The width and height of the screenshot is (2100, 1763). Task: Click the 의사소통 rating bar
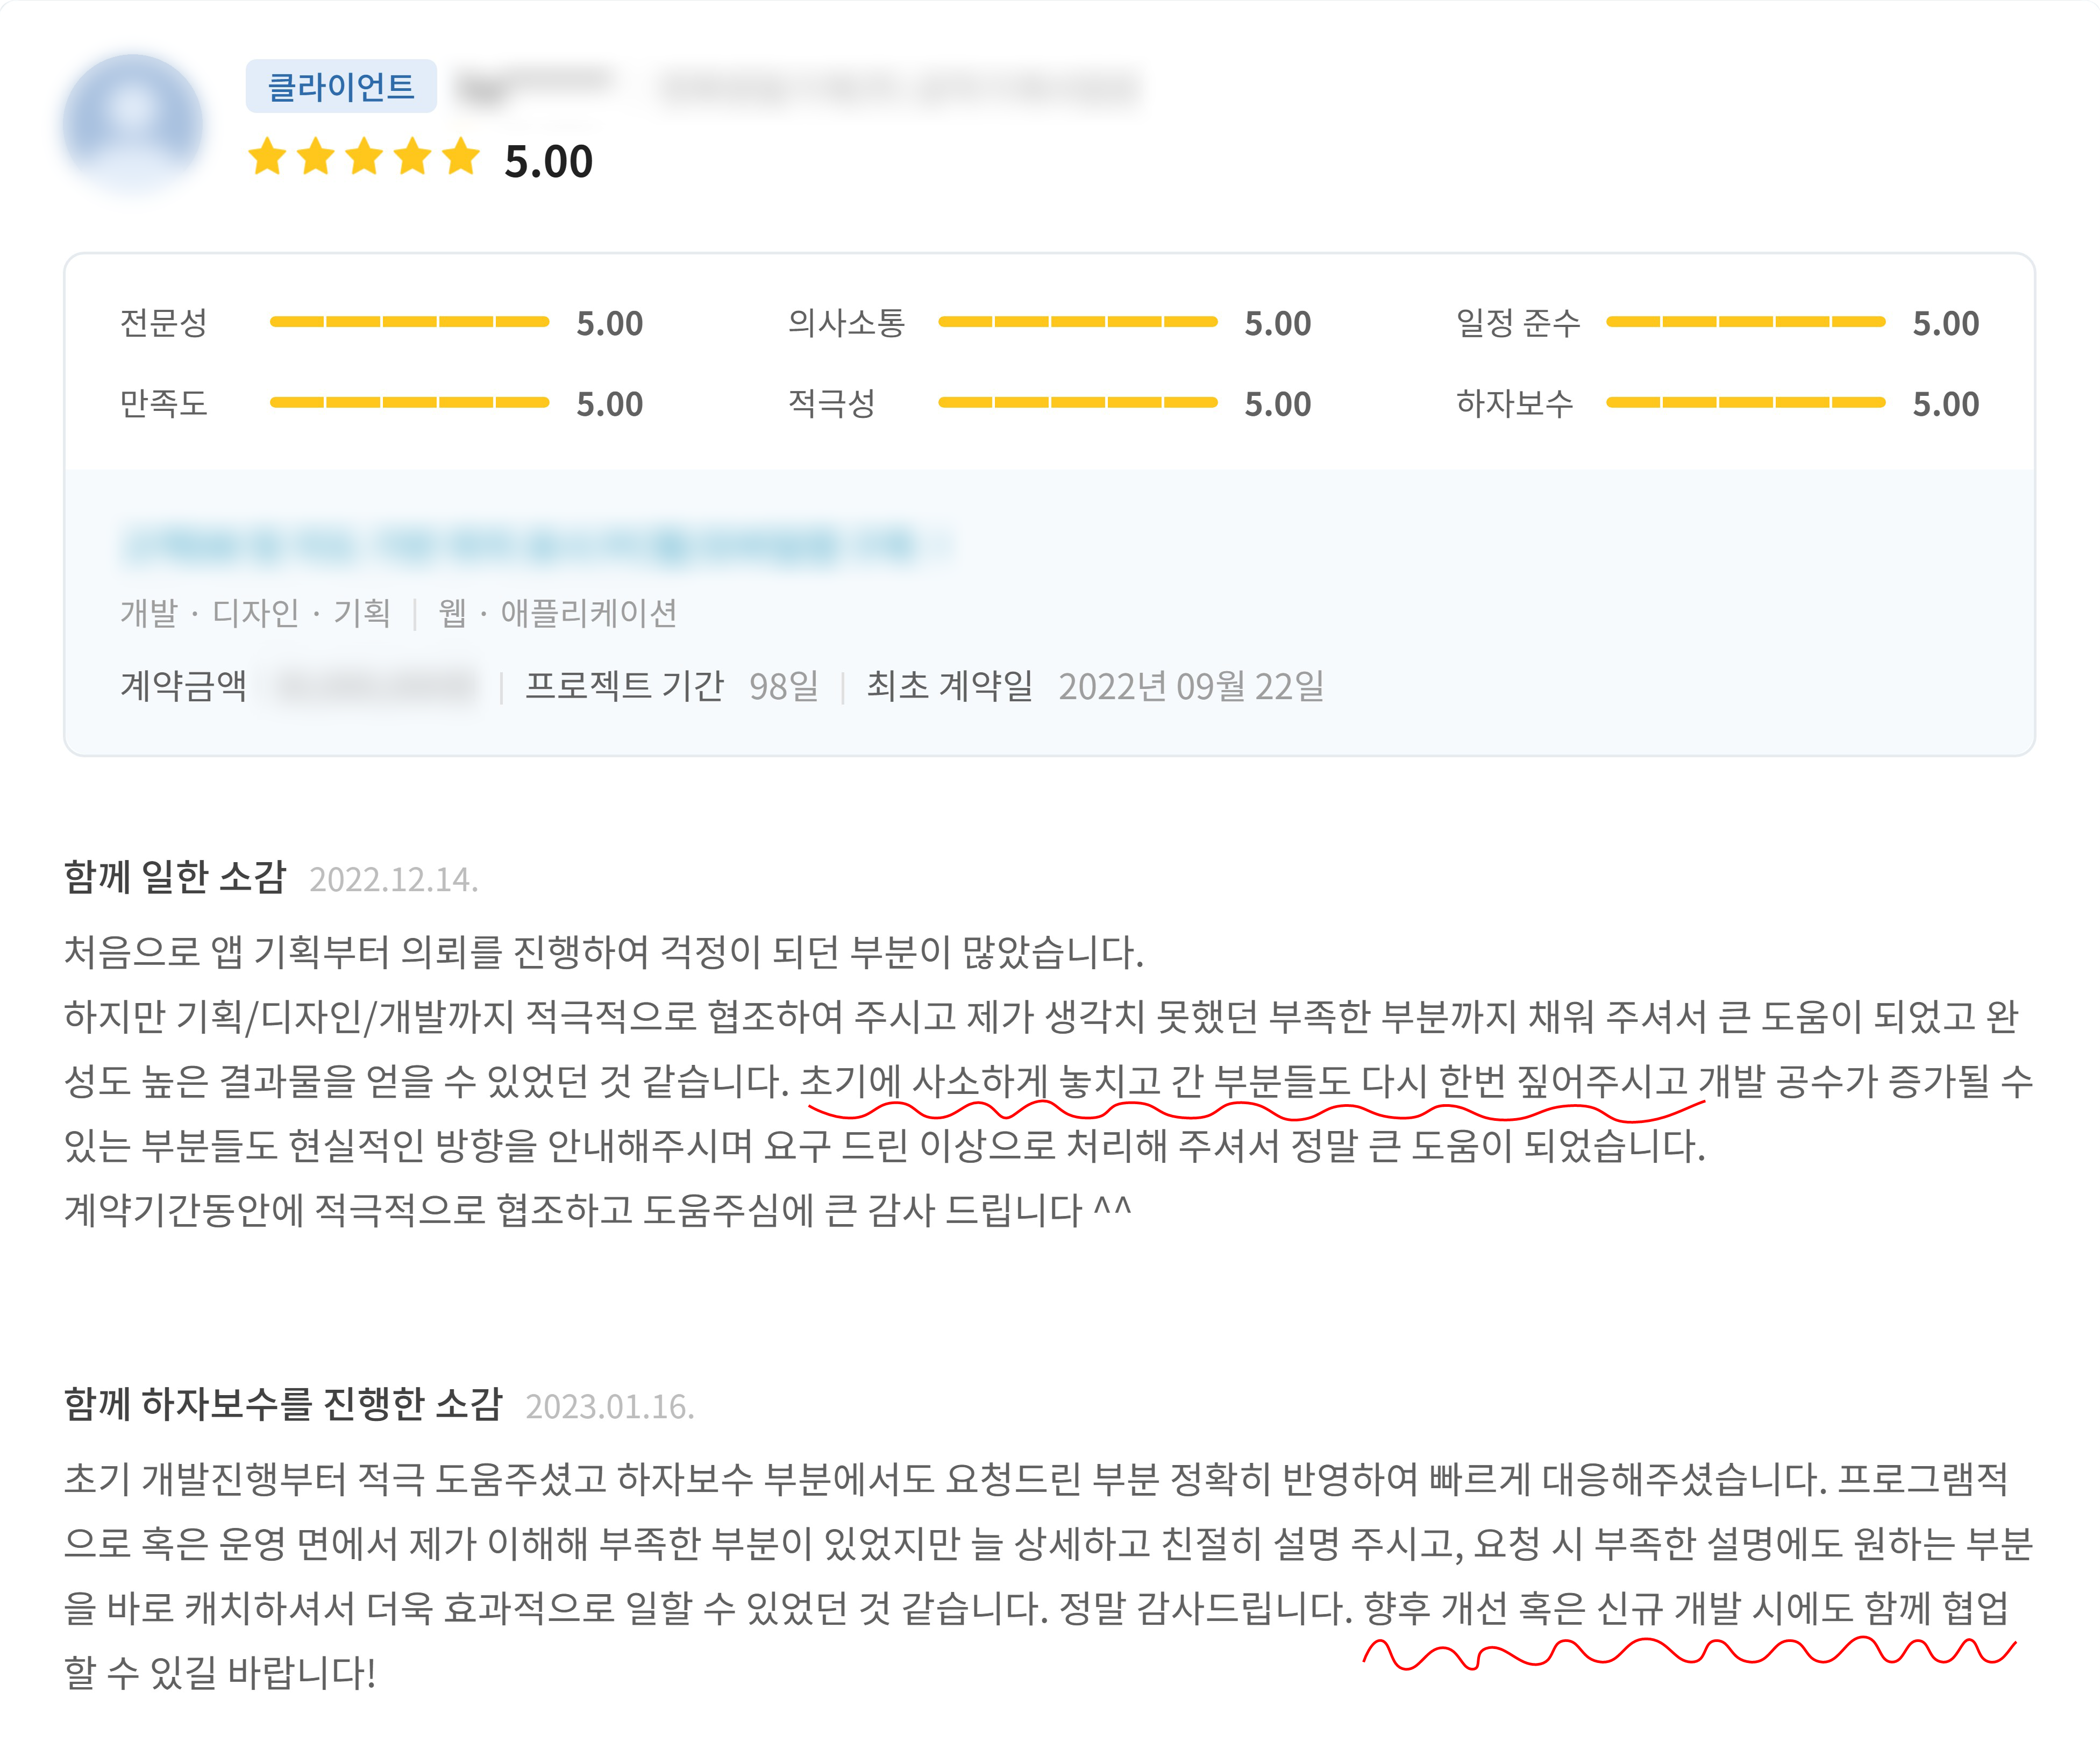pos(1077,322)
